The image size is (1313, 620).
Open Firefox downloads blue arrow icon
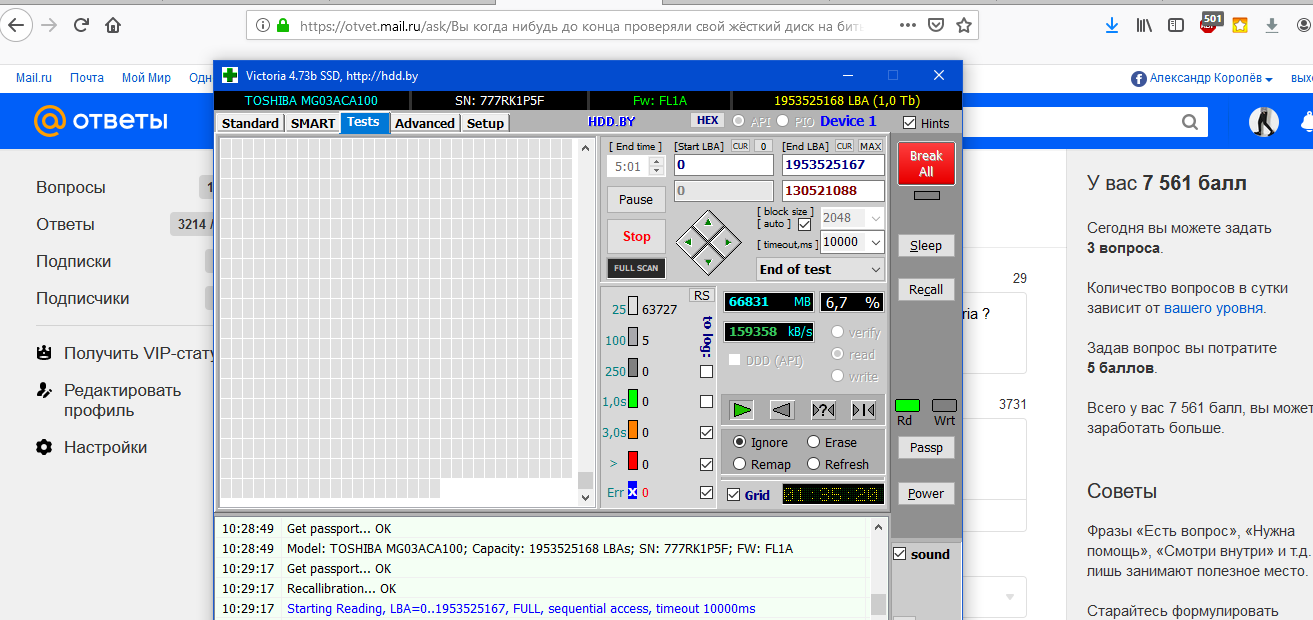1112,25
